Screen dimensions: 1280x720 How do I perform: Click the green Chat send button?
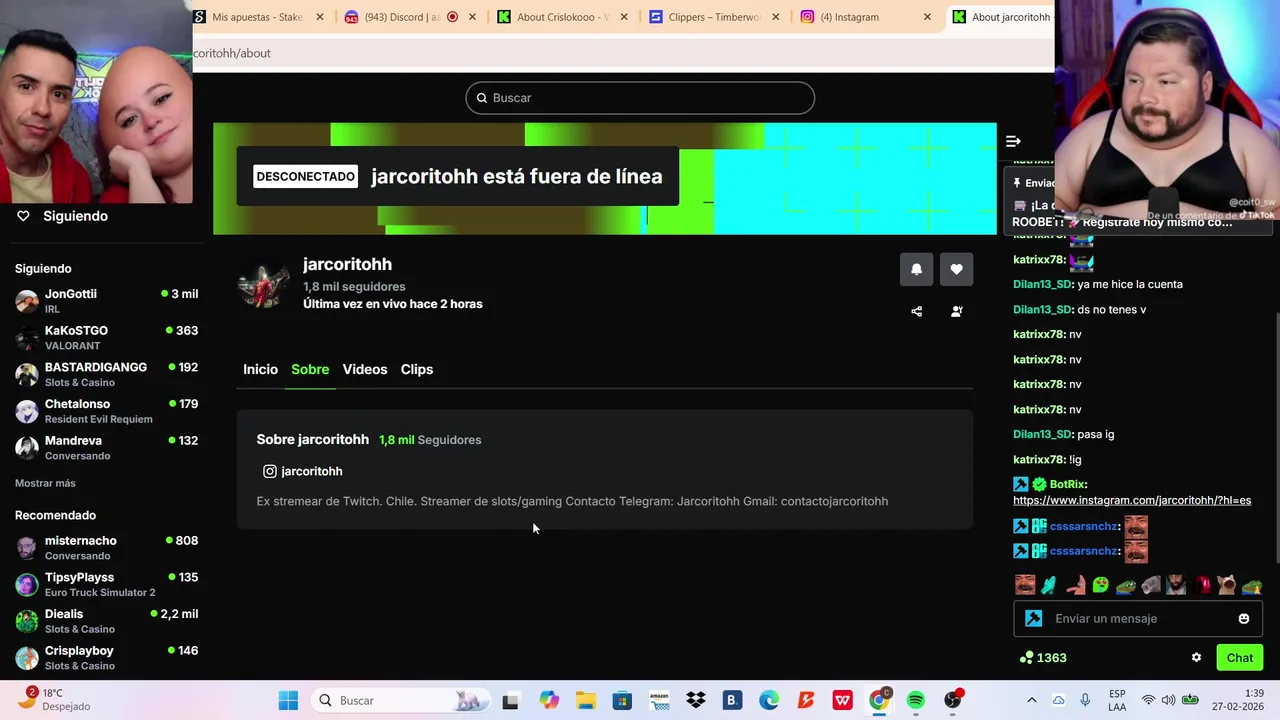click(x=1240, y=658)
